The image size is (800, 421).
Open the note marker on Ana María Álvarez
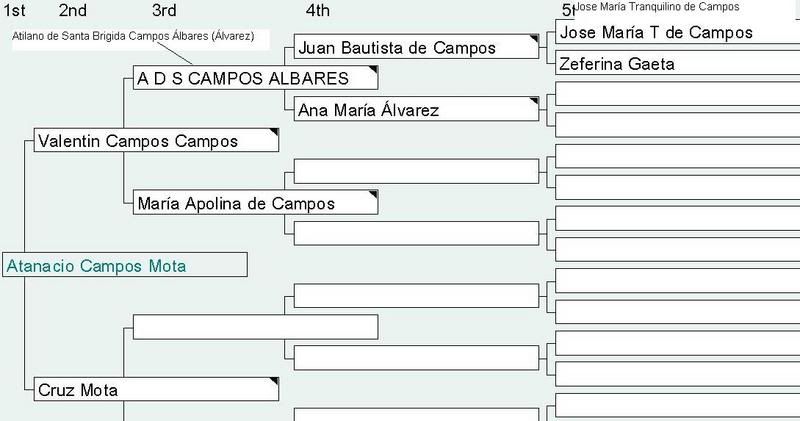[534, 101]
